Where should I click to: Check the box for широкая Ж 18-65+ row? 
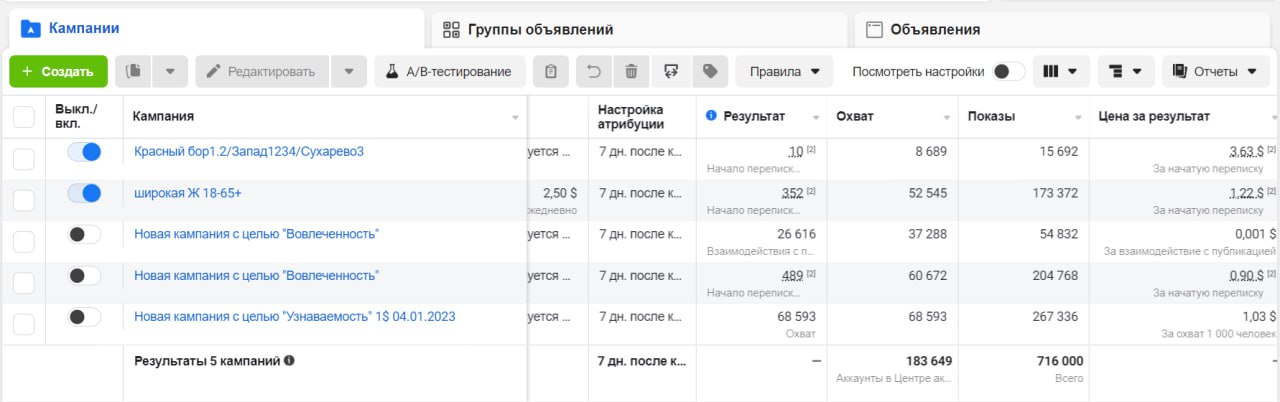tap(23, 200)
